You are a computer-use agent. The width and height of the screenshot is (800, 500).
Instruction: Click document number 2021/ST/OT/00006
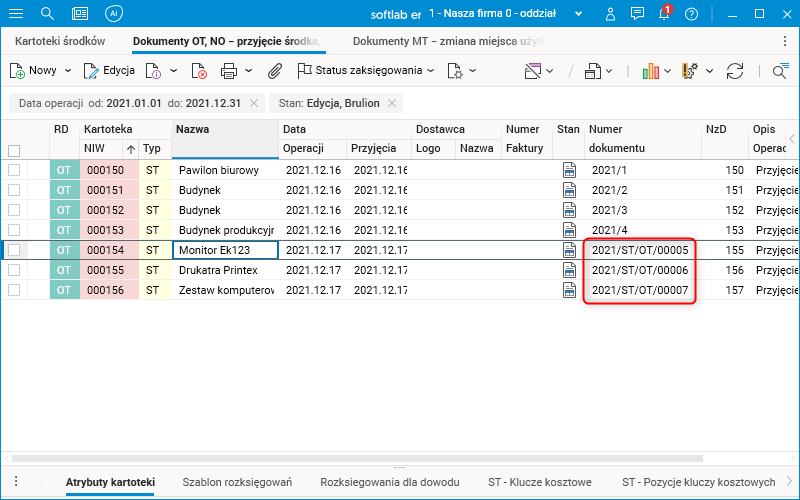640,270
